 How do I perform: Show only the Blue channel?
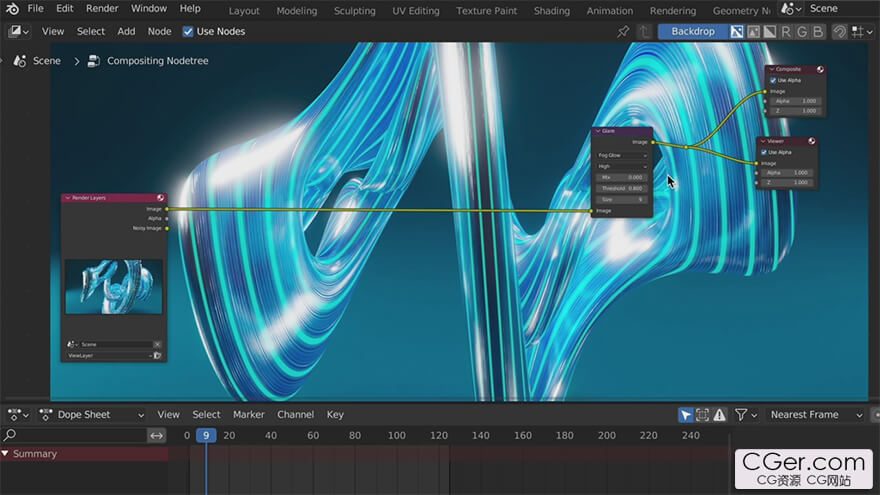pos(818,32)
